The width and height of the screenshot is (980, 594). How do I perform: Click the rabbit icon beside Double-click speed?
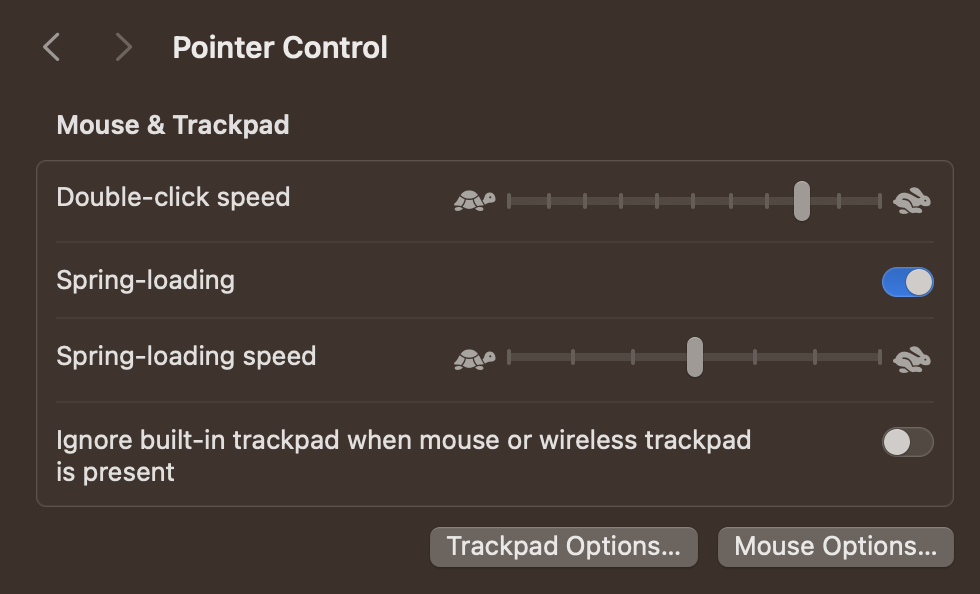point(912,201)
